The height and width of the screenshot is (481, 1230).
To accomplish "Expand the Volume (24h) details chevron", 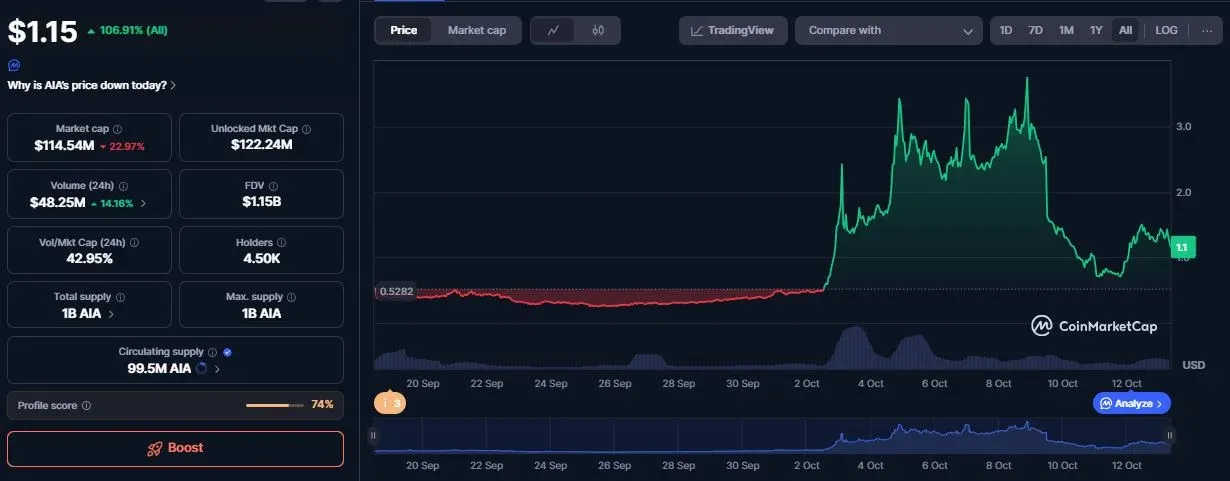I will (142, 202).
